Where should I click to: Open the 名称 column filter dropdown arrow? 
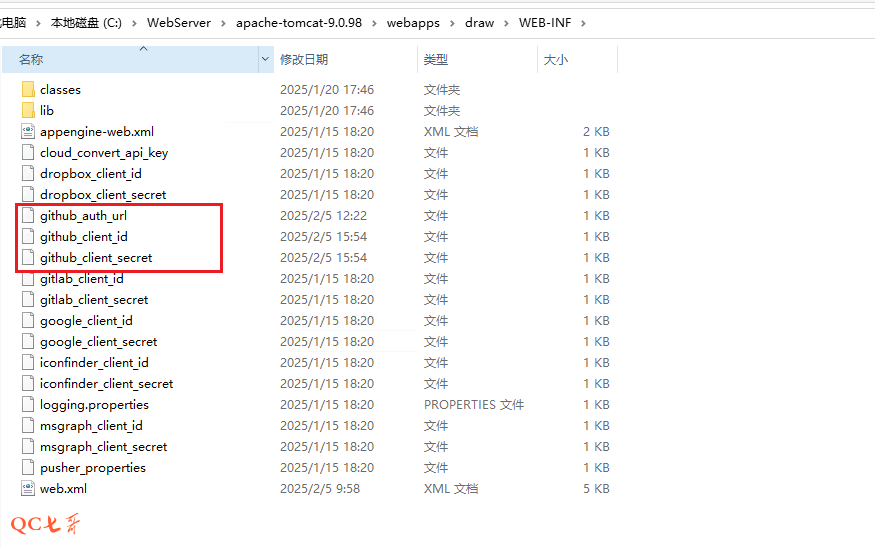pyautogui.click(x=265, y=60)
